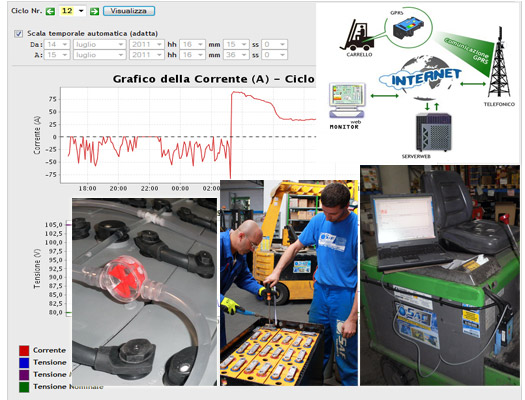Open the A hour dropdown showing 16
The width and height of the screenshot is (525, 400).
[x=192, y=55]
